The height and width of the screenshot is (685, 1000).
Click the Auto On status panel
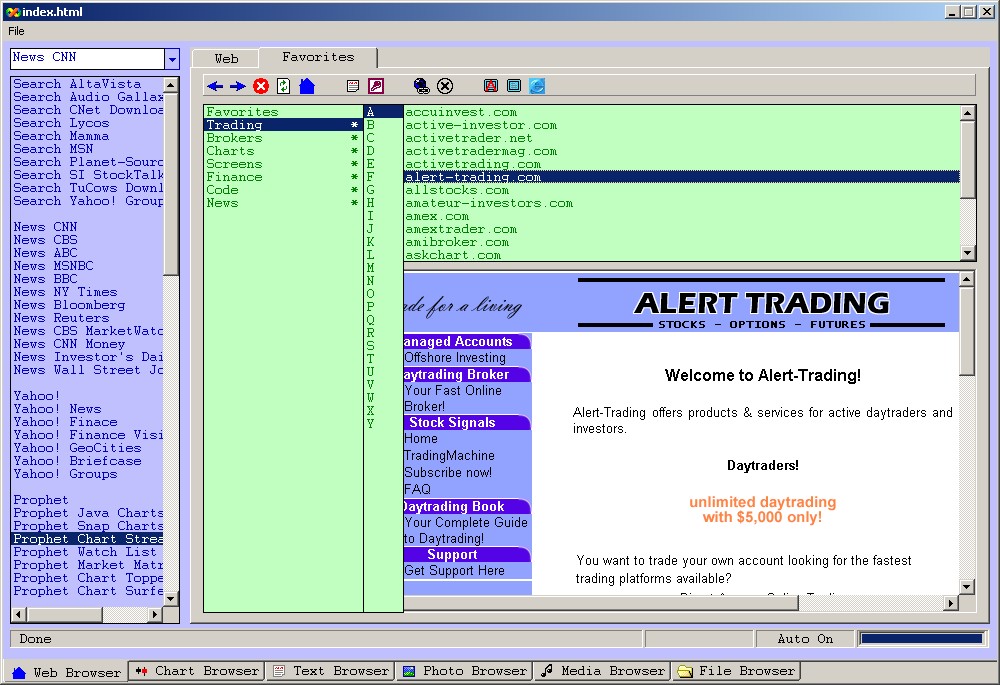coord(804,639)
